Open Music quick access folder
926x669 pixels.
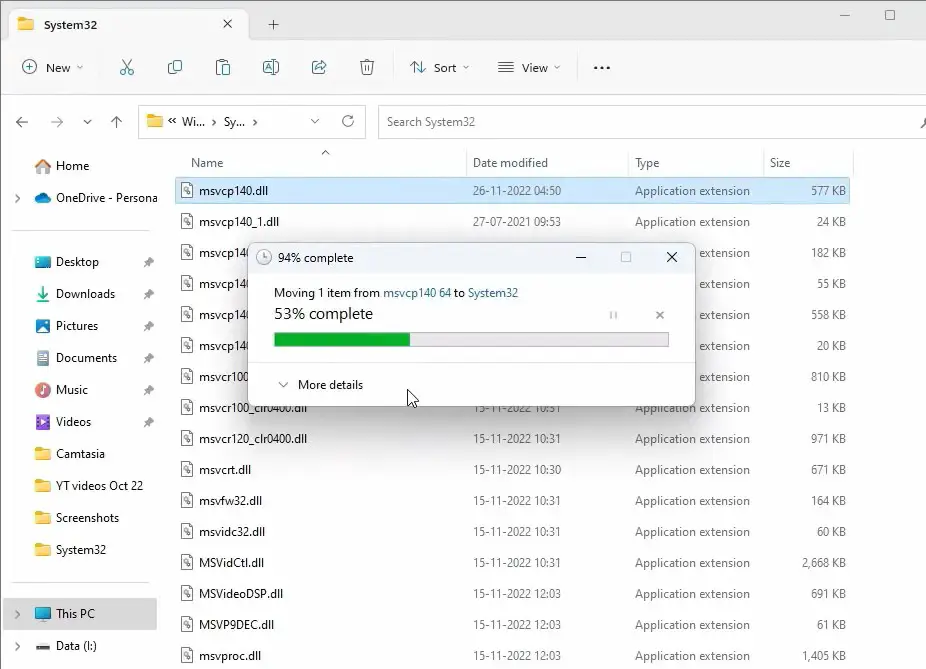pyautogui.click(x=61, y=390)
